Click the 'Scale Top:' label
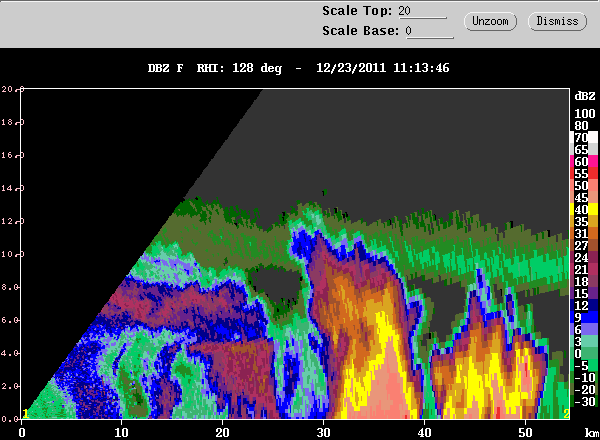Screen dimensions: 600x440 (x=357, y=11)
